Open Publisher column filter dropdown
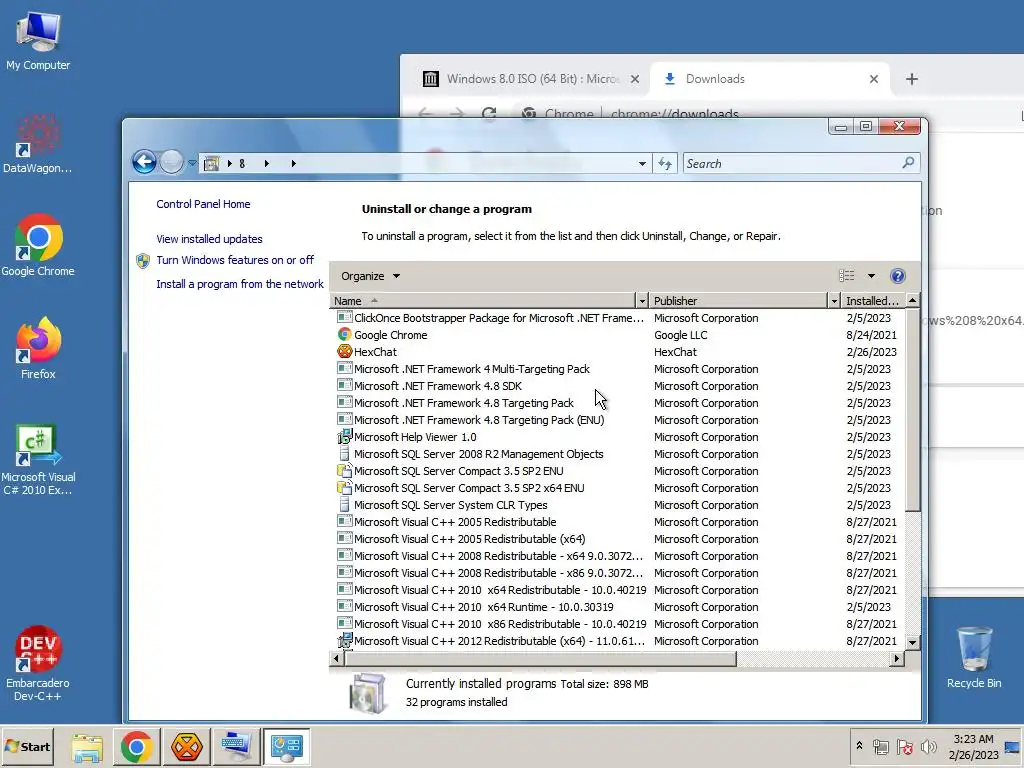1024x768 pixels. coord(834,300)
